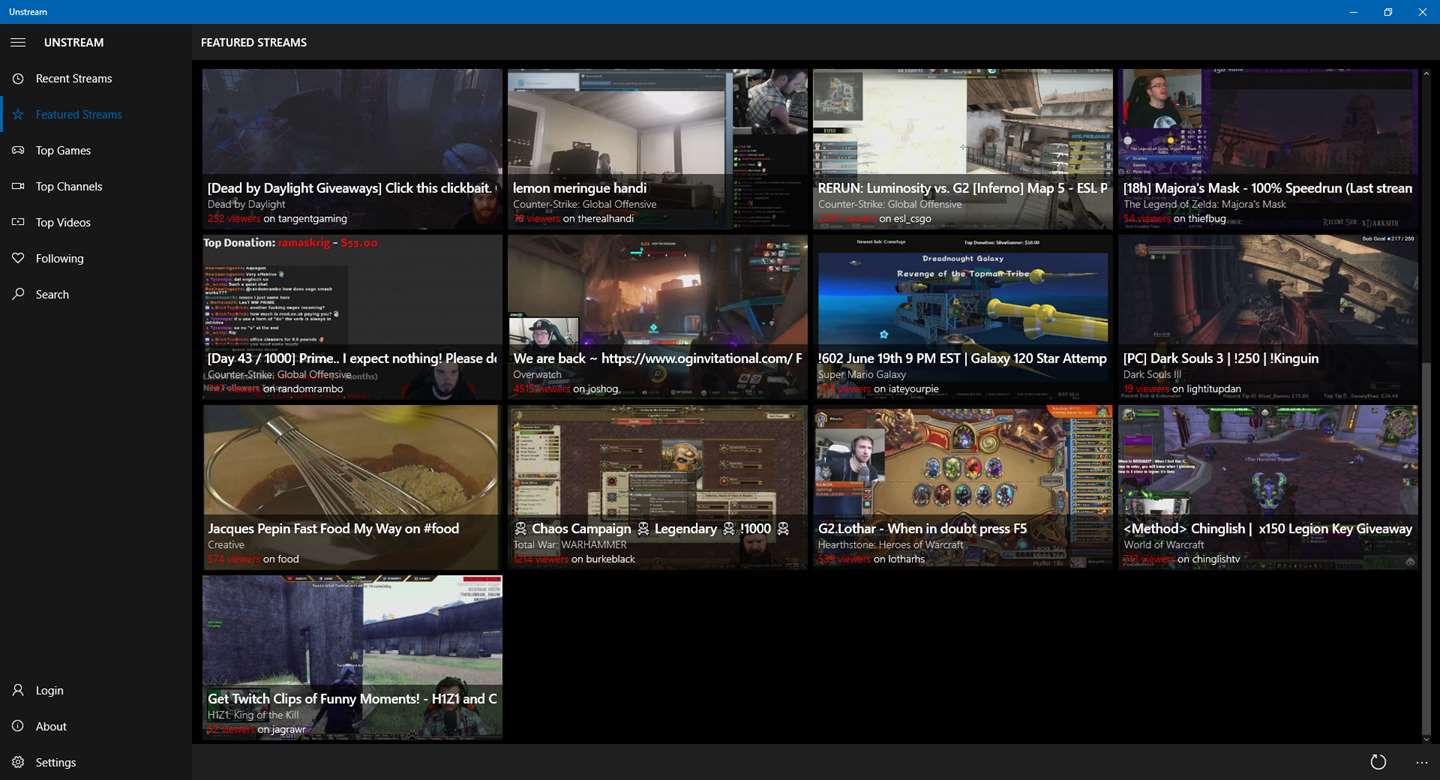This screenshot has width=1440, height=780.
Task: Open Majora's Mask speedrun stream
Action: [x=1268, y=149]
